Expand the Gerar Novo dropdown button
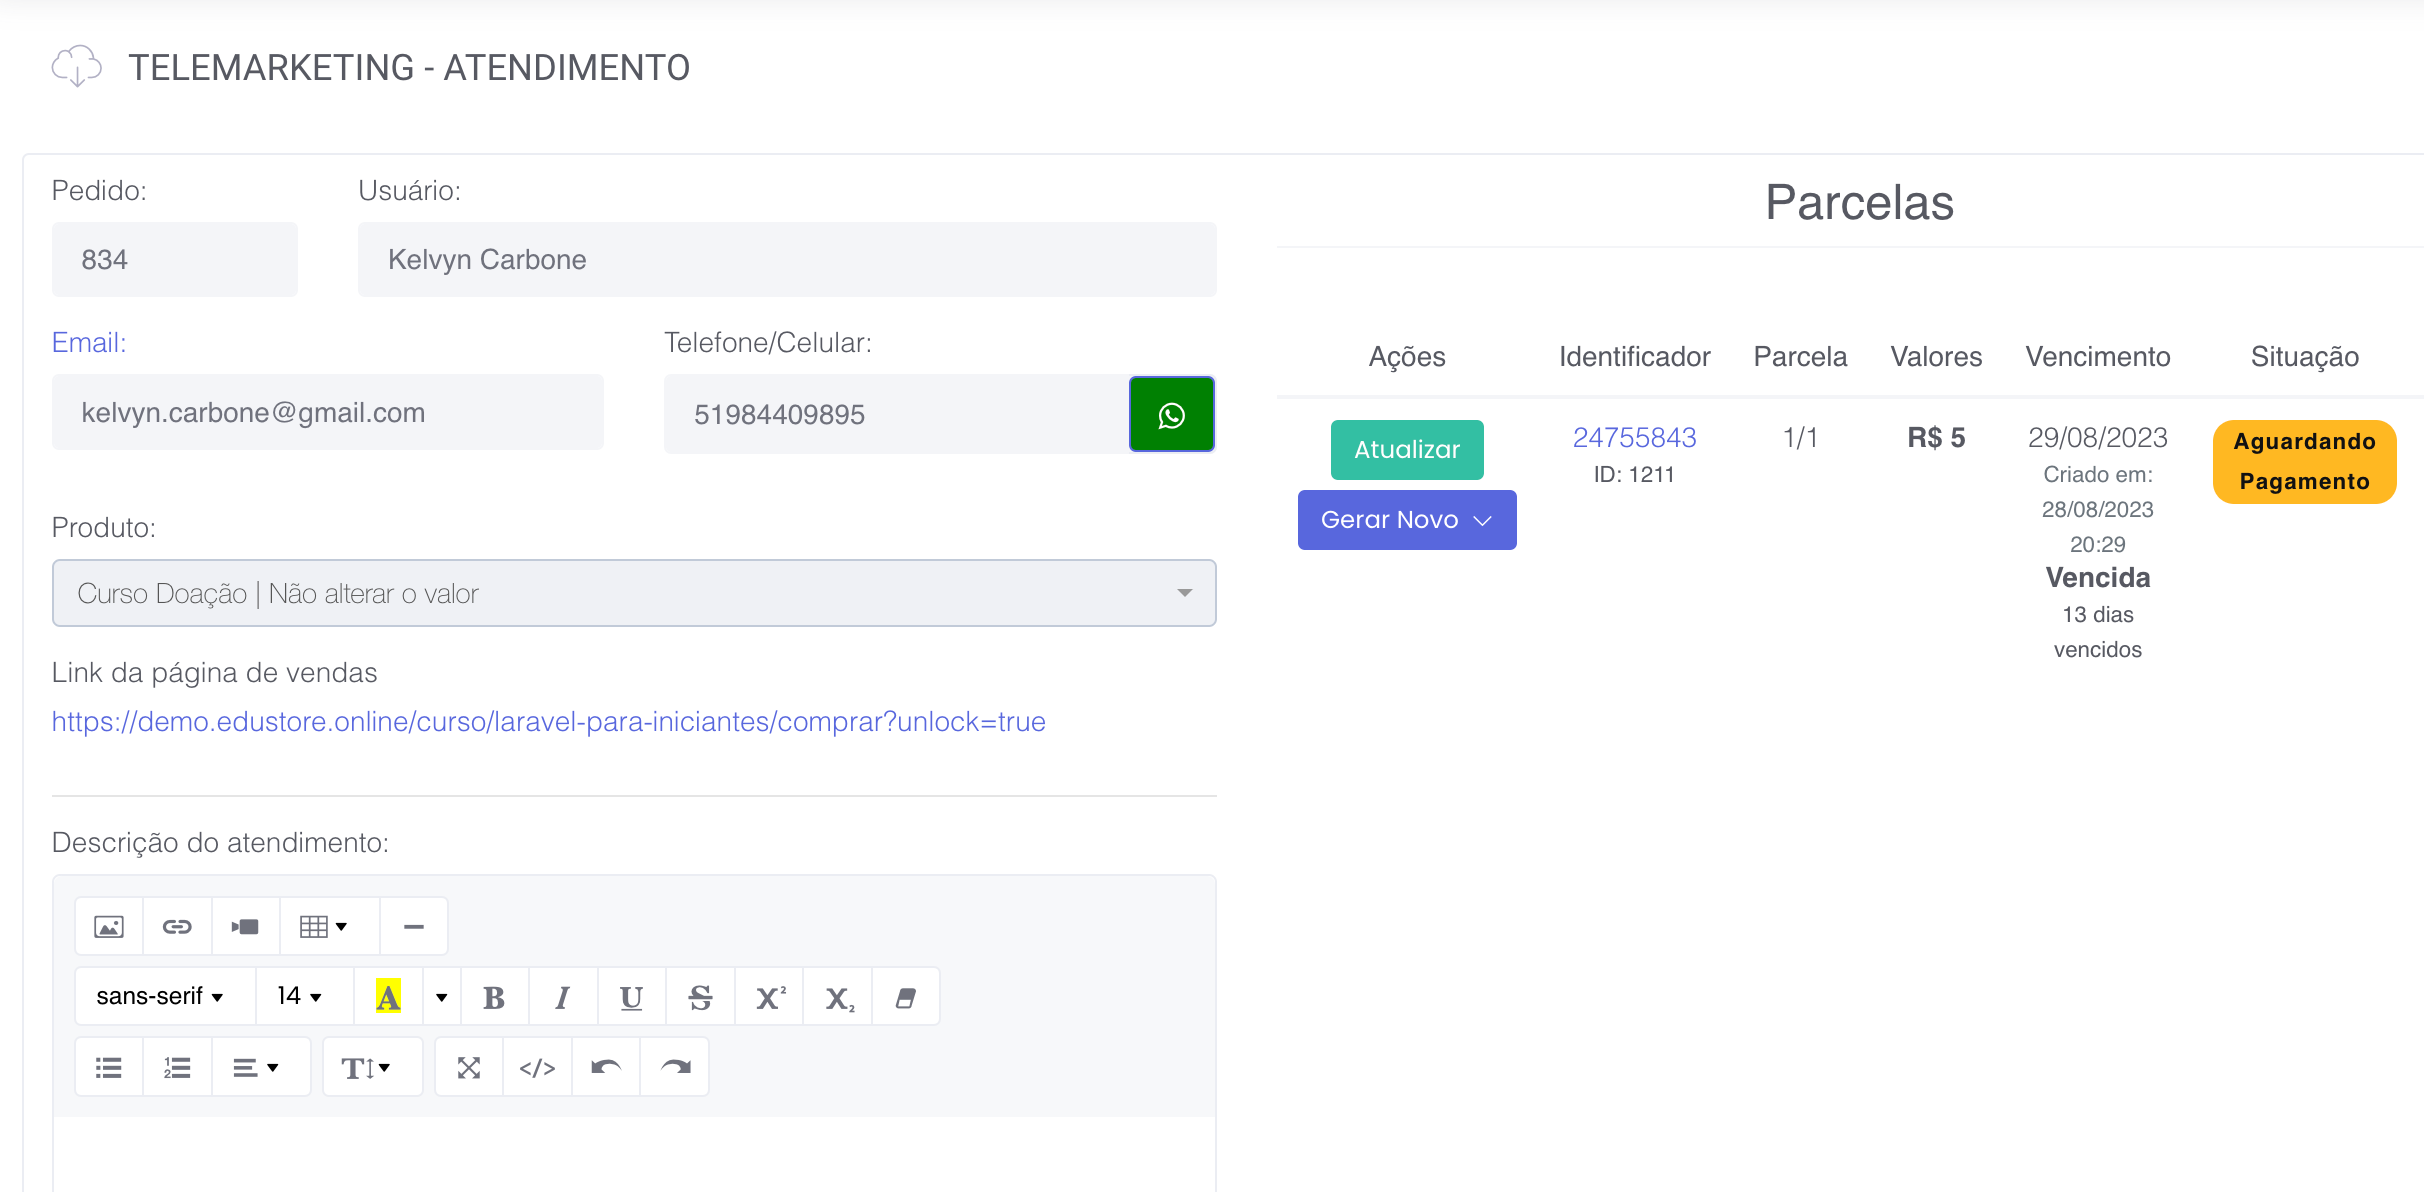The height and width of the screenshot is (1192, 2424). tap(1406, 520)
